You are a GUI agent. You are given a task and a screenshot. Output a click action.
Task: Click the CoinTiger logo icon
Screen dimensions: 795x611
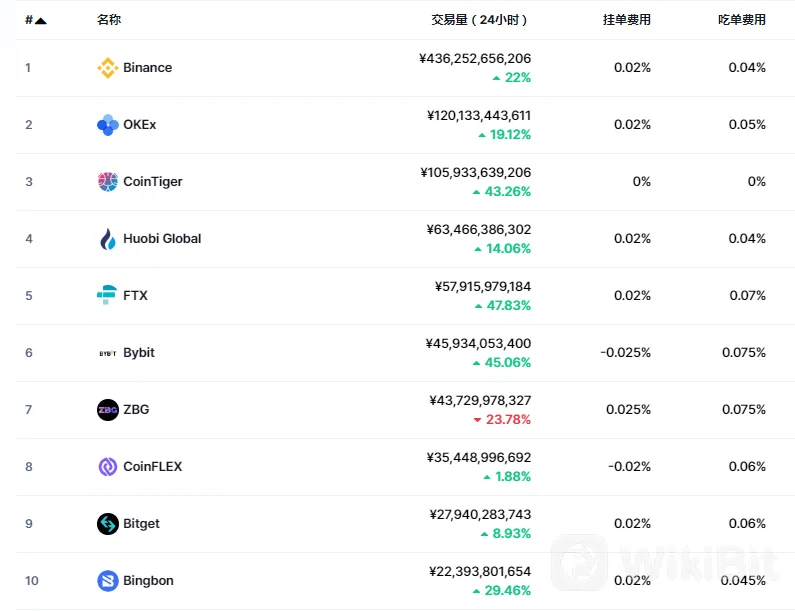click(x=107, y=182)
